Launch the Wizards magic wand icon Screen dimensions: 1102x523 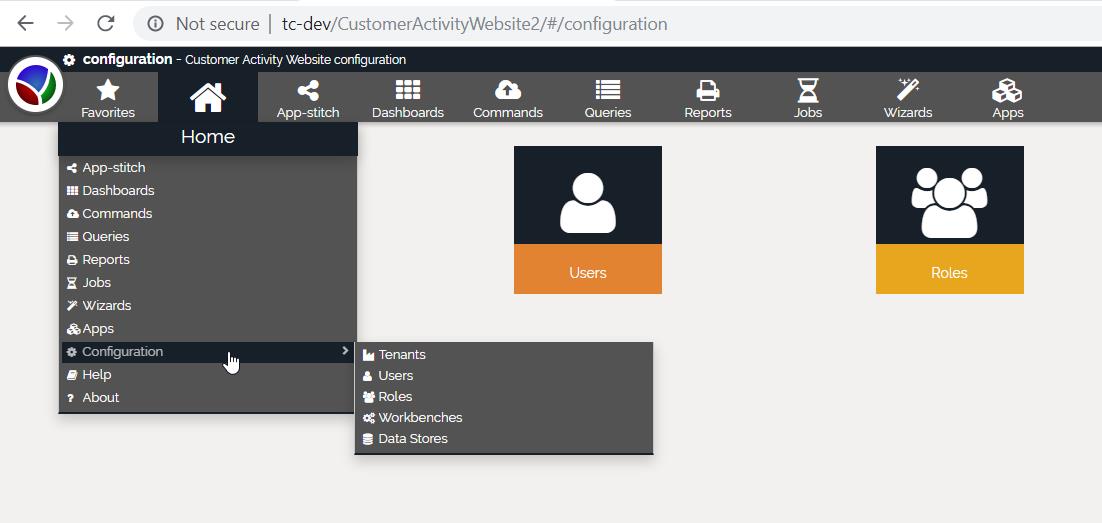pyautogui.click(x=908, y=92)
